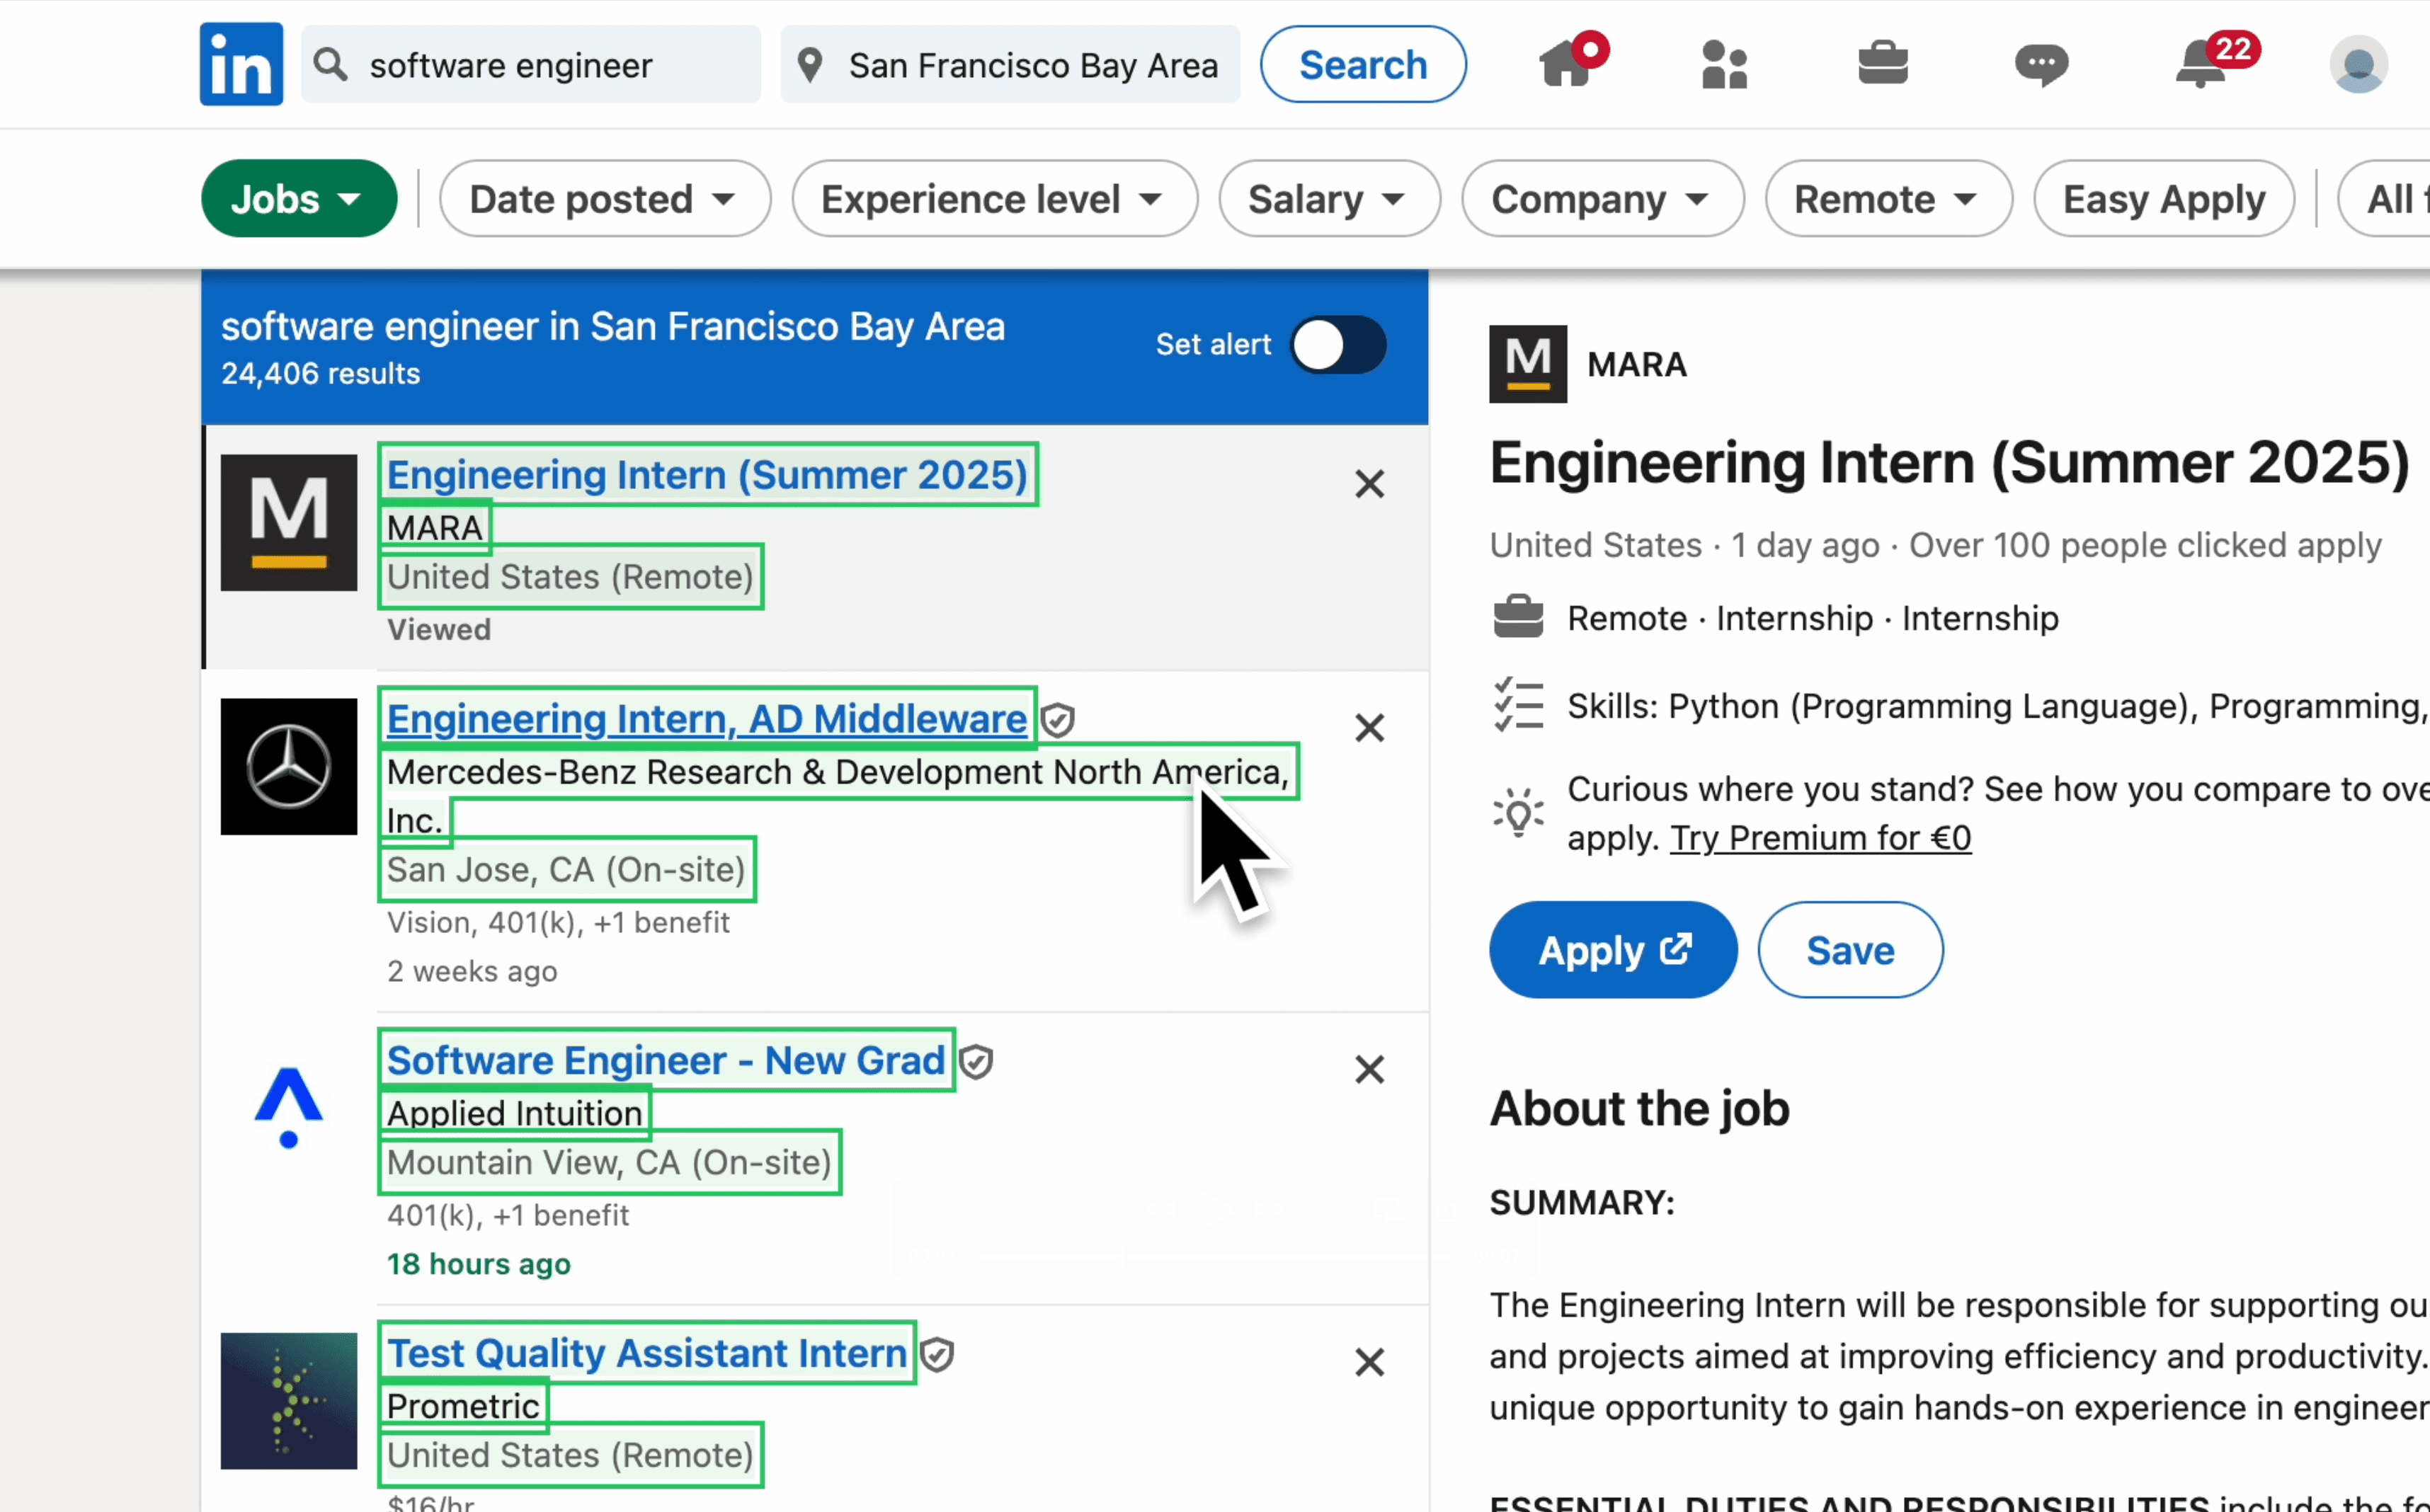The image size is (2430, 1512).
Task: Open the Jobs briefcase icon in navbar
Action: [1882, 63]
